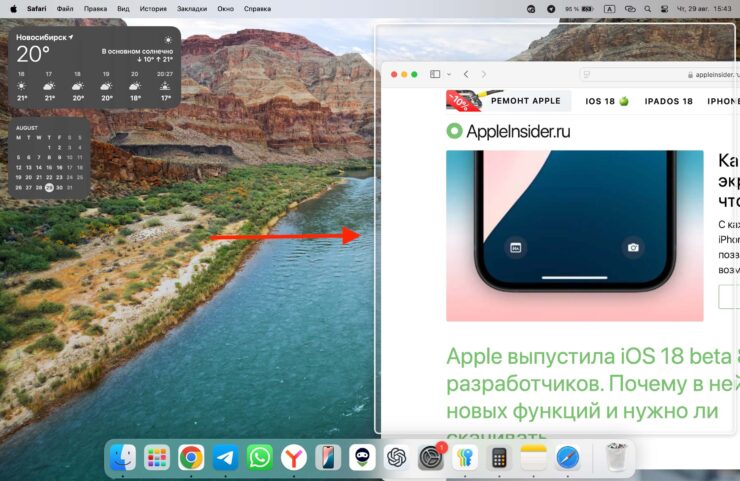Image resolution: width=740 pixels, height=481 pixels.
Task: Open the IPADOS 18 section link
Action: click(x=668, y=101)
